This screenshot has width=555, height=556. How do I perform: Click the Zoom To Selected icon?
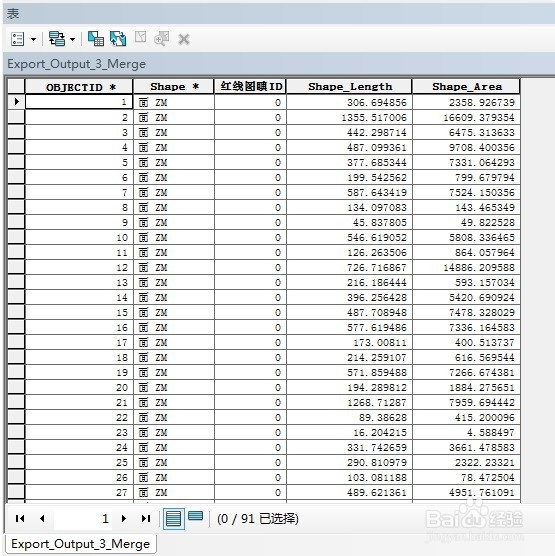[162, 38]
